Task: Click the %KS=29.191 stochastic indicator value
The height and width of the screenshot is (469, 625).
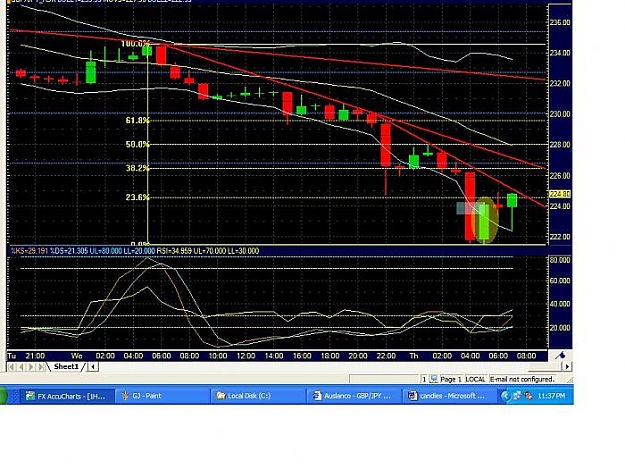Action: tap(29, 251)
